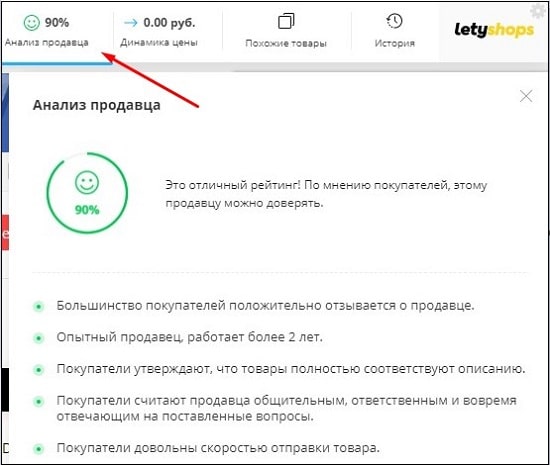Click the Большинство покупателей положительно review line
This screenshot has width=550, height=465.
coord(265,306)
